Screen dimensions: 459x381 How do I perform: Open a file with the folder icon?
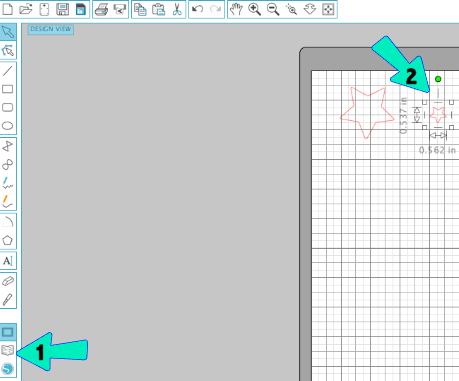[x=26, y=9]
